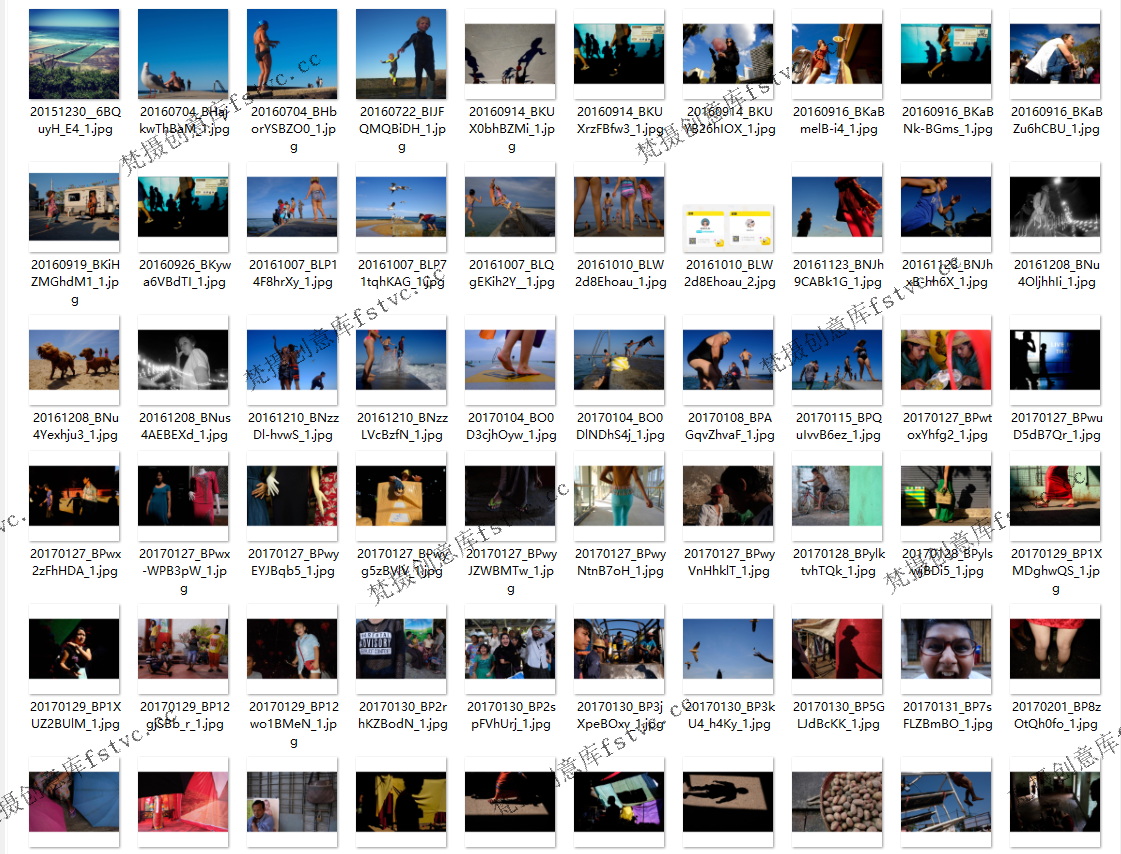
Task: Select thumbnail for 20170127_BPwyVnHhkIT_1.jpg
Action: [x=728, y=496]
